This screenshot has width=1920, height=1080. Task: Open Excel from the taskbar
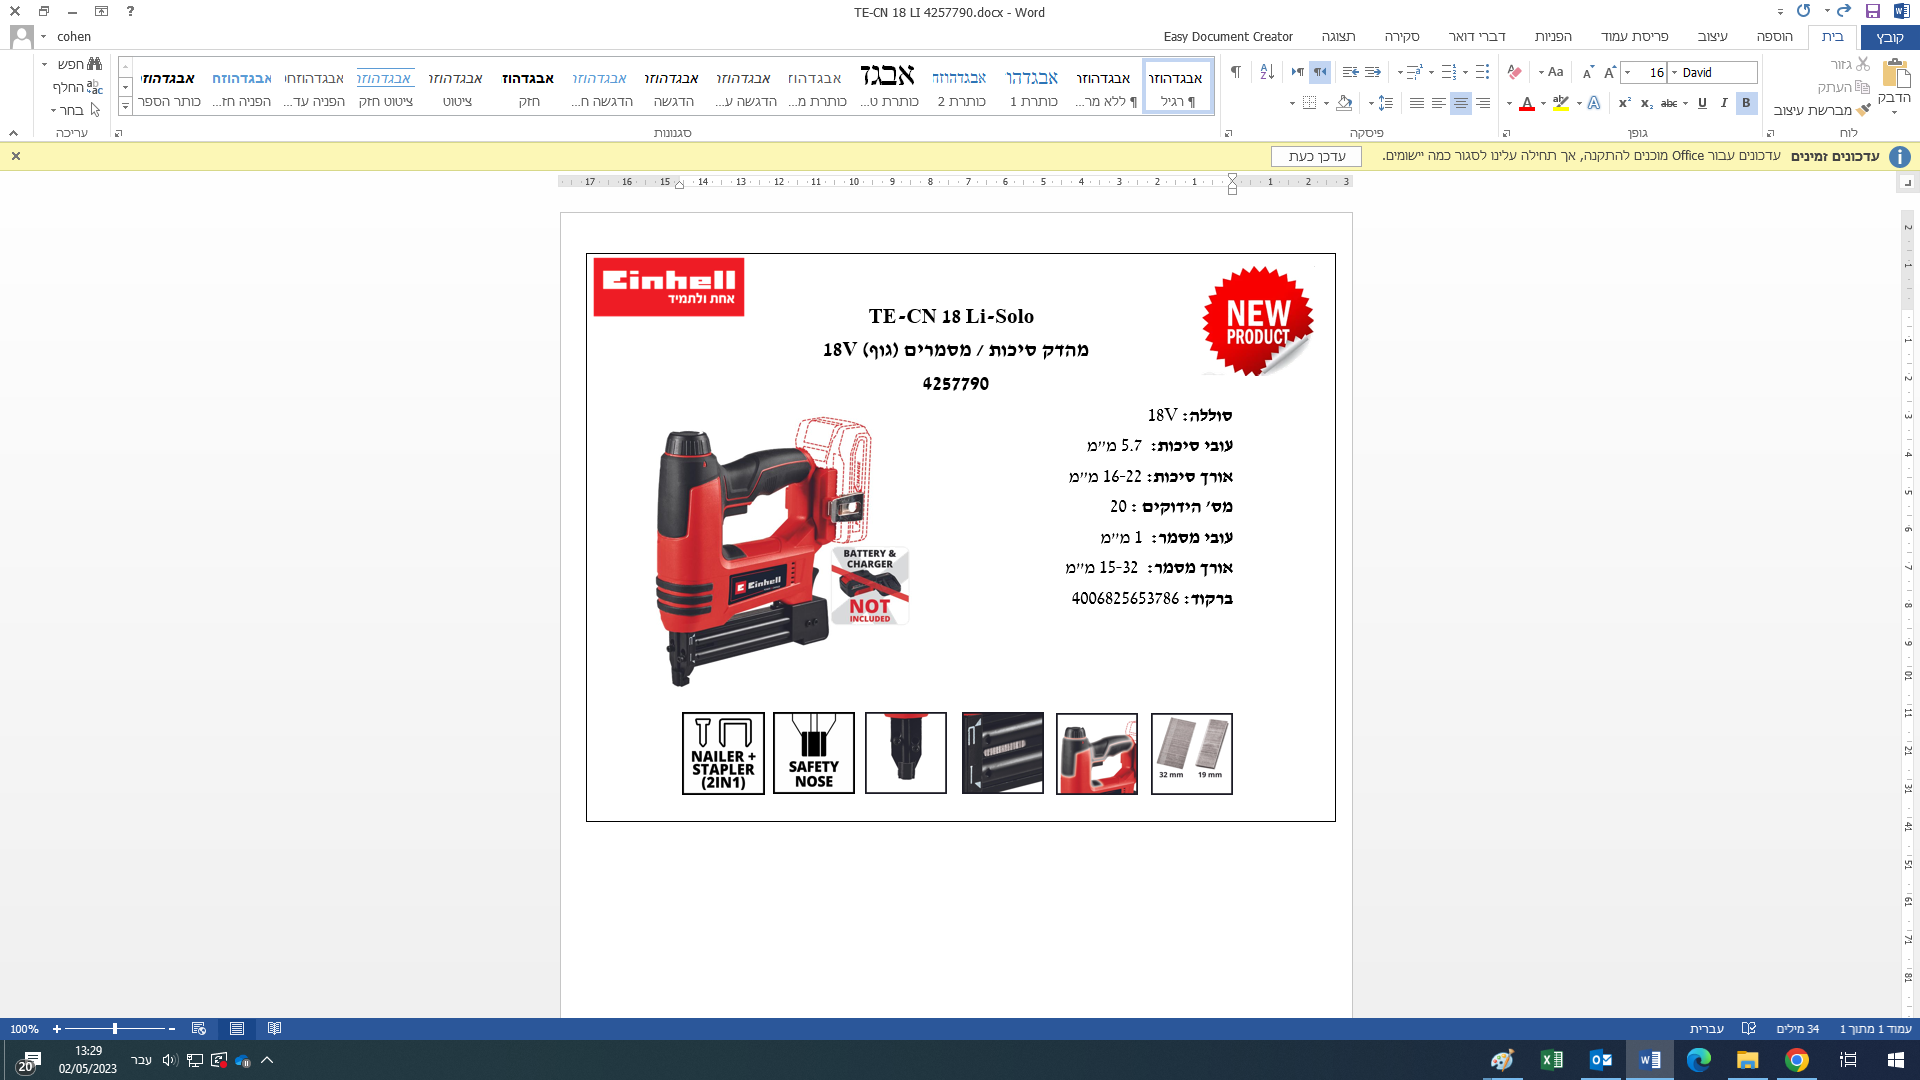1552,1060
